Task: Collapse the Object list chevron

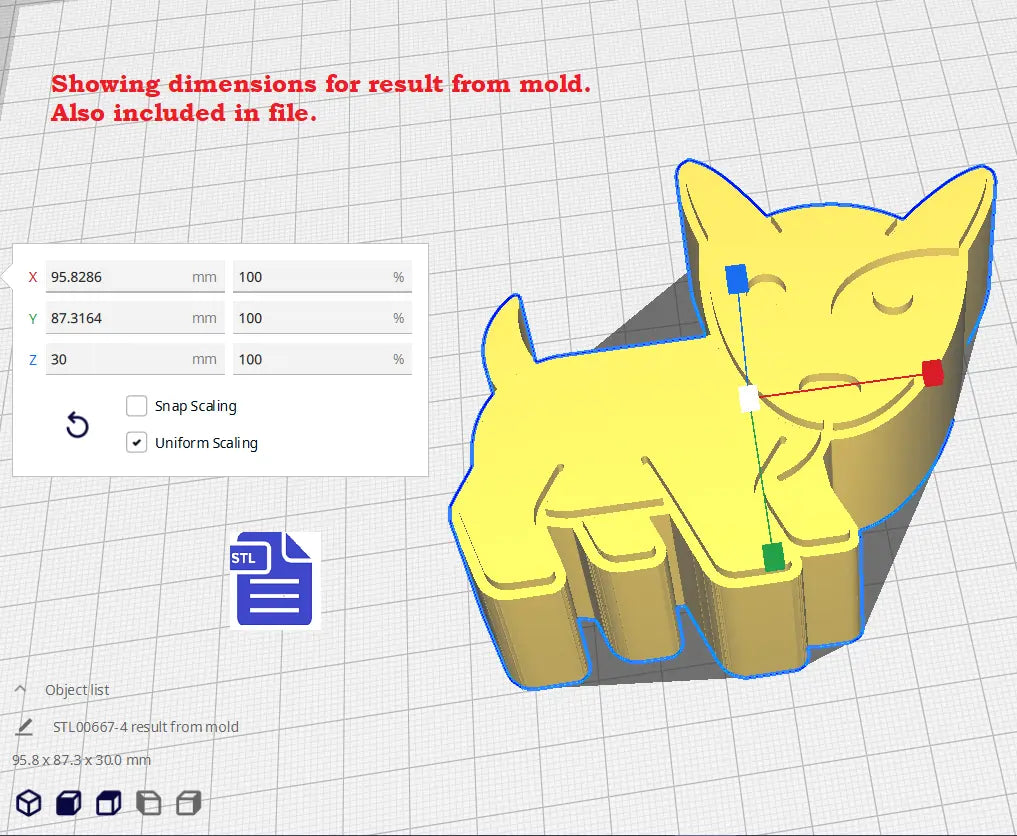Action: point(20,690)
